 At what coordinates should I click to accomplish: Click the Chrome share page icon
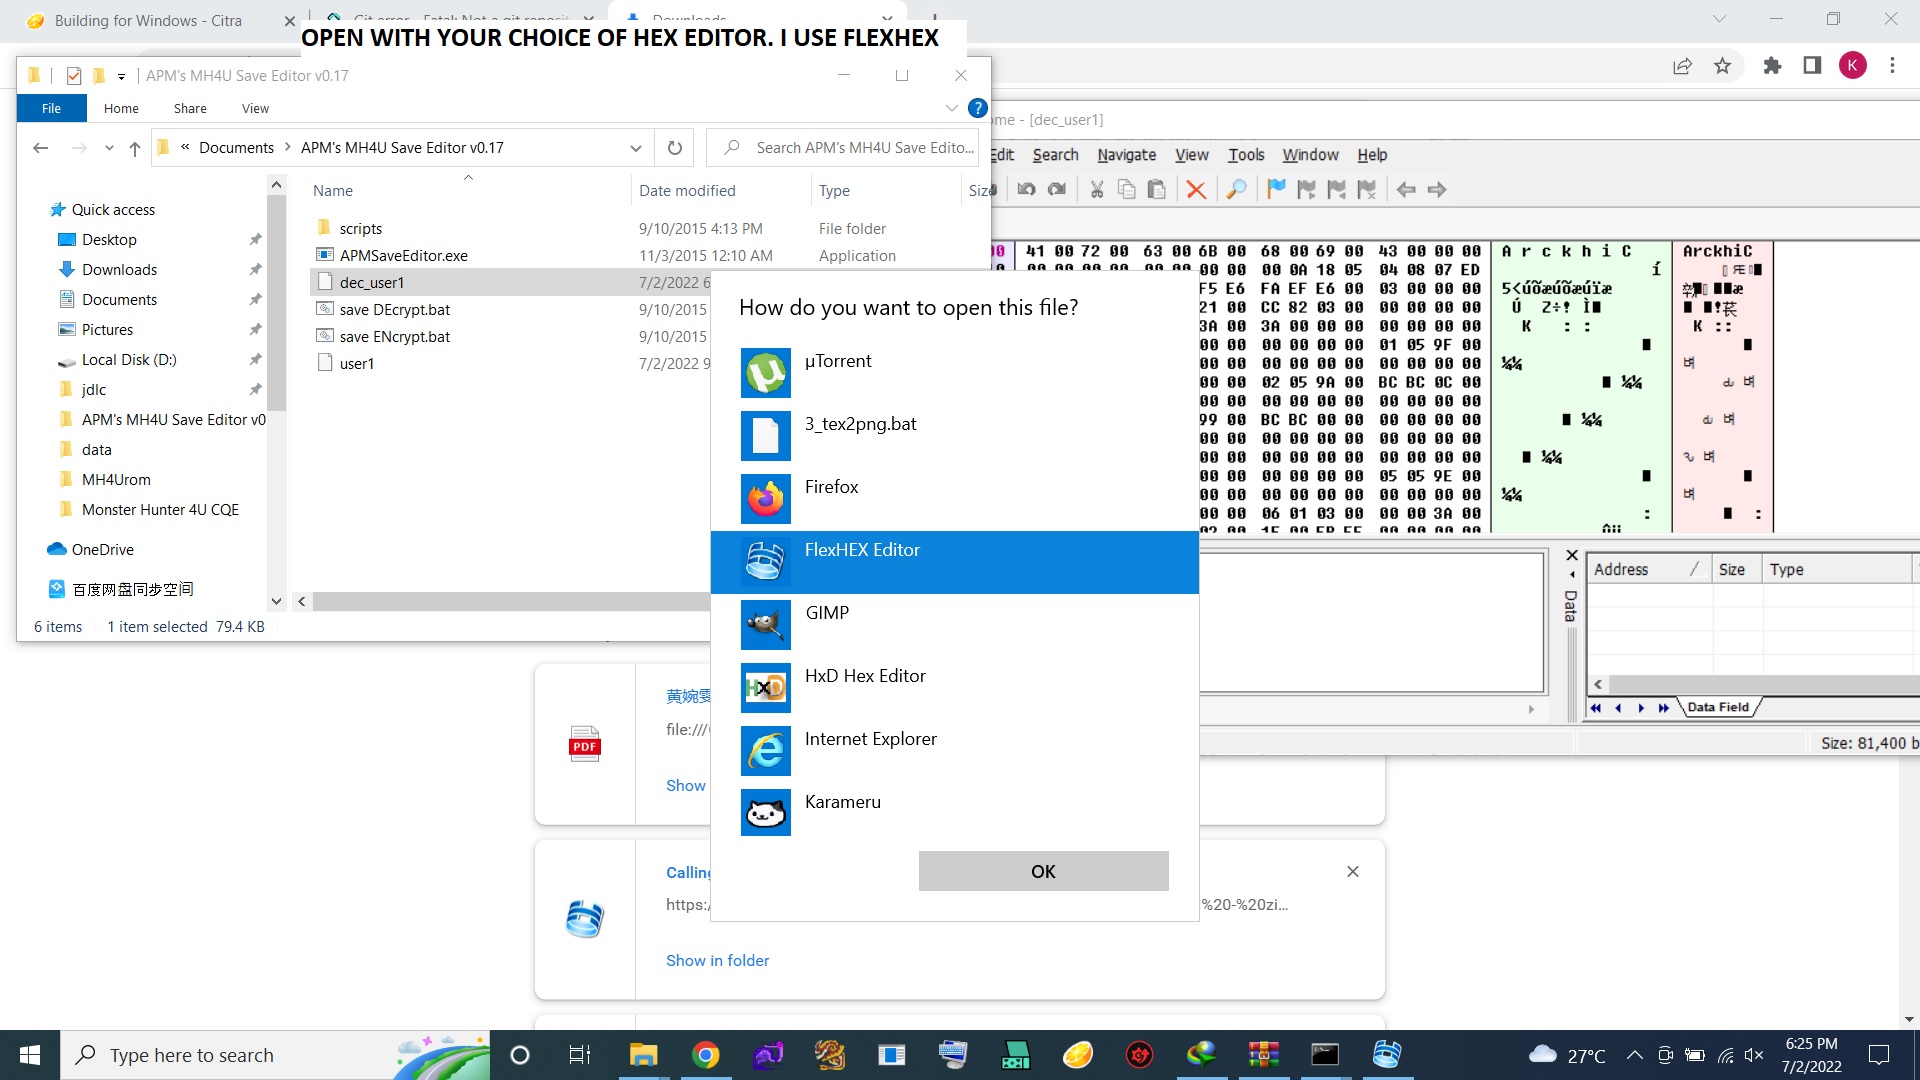tap(1682, 66)
